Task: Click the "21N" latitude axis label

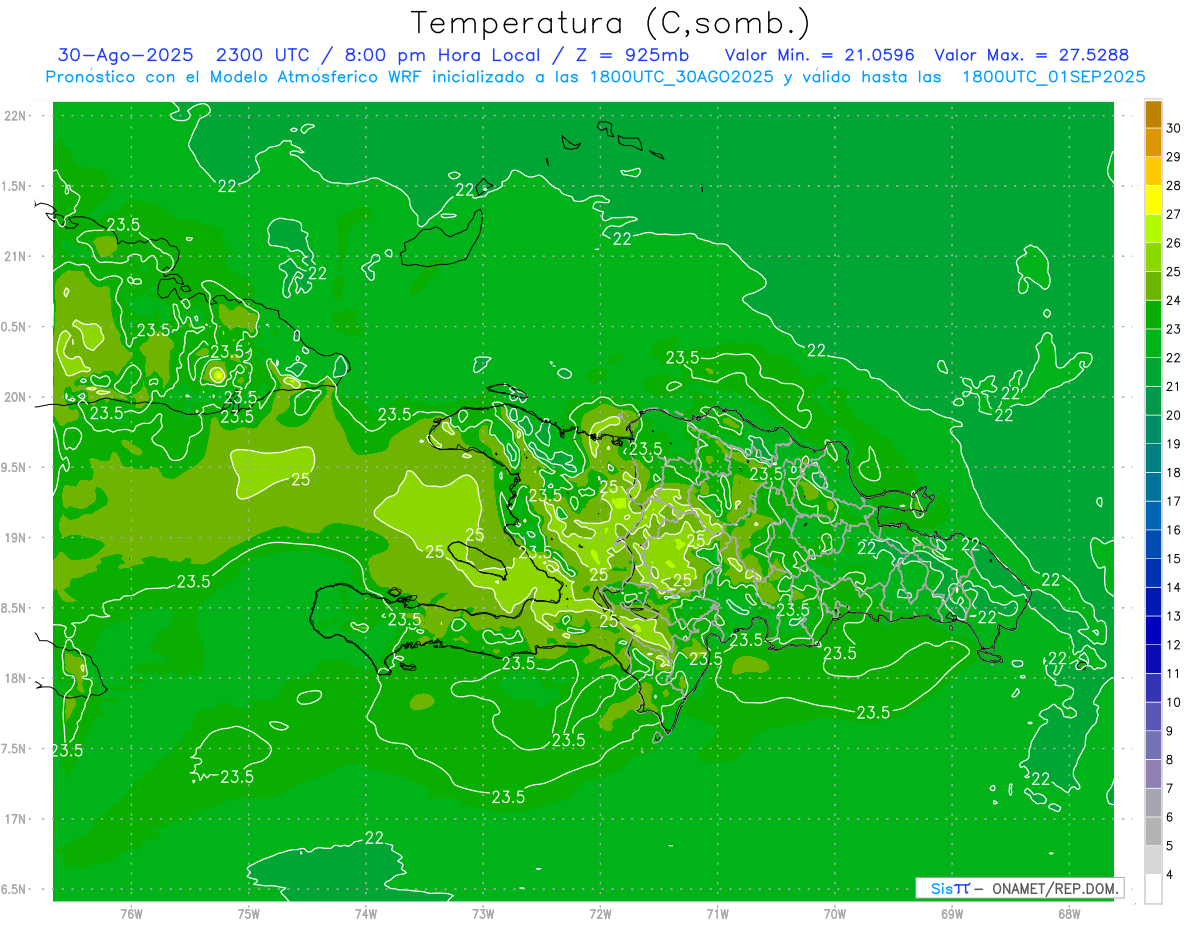Action: (16, 256)
